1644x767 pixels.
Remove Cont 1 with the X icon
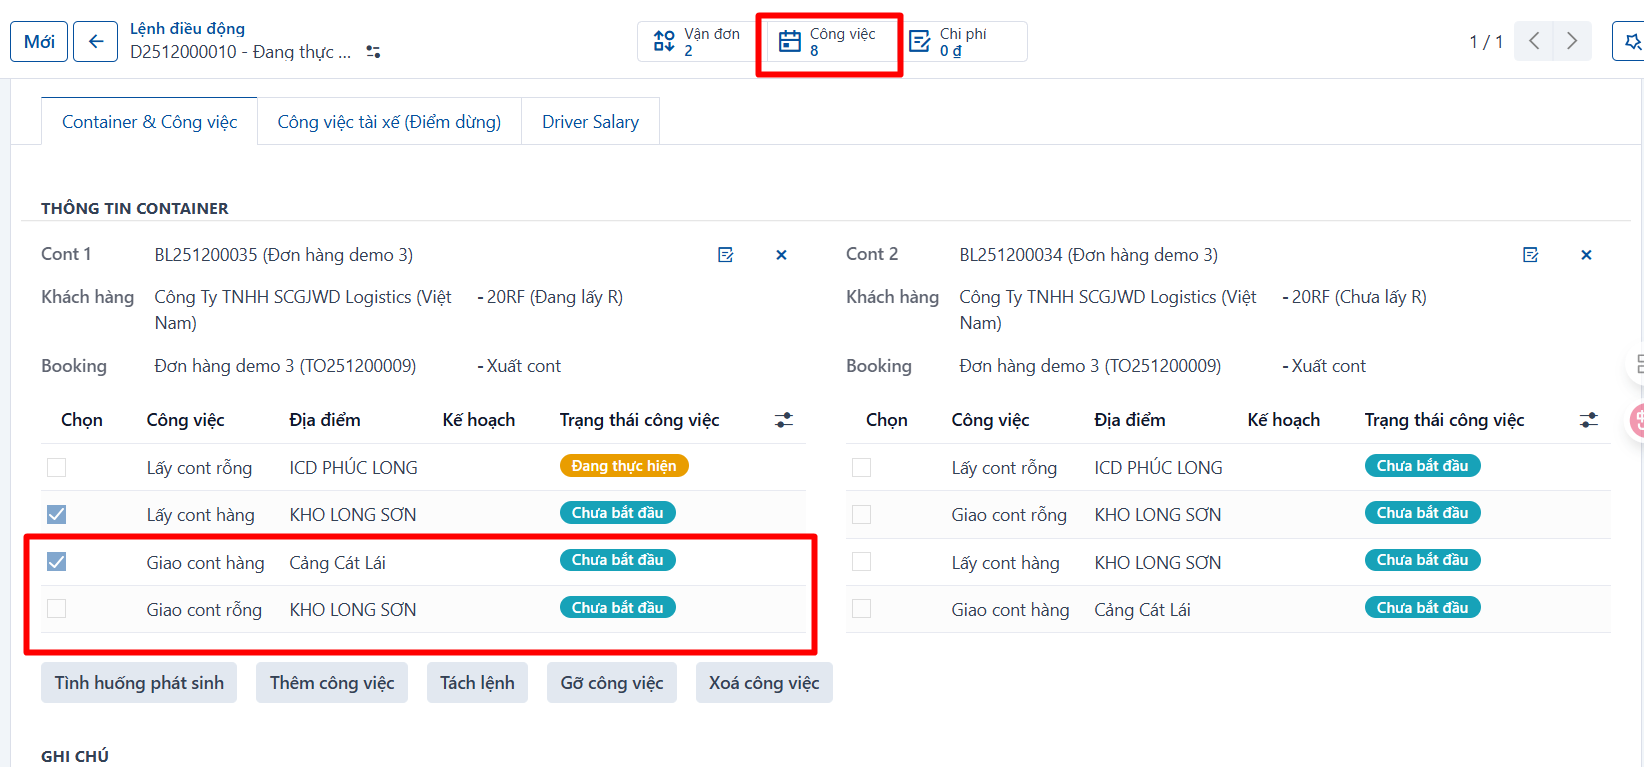coord(781,255)
